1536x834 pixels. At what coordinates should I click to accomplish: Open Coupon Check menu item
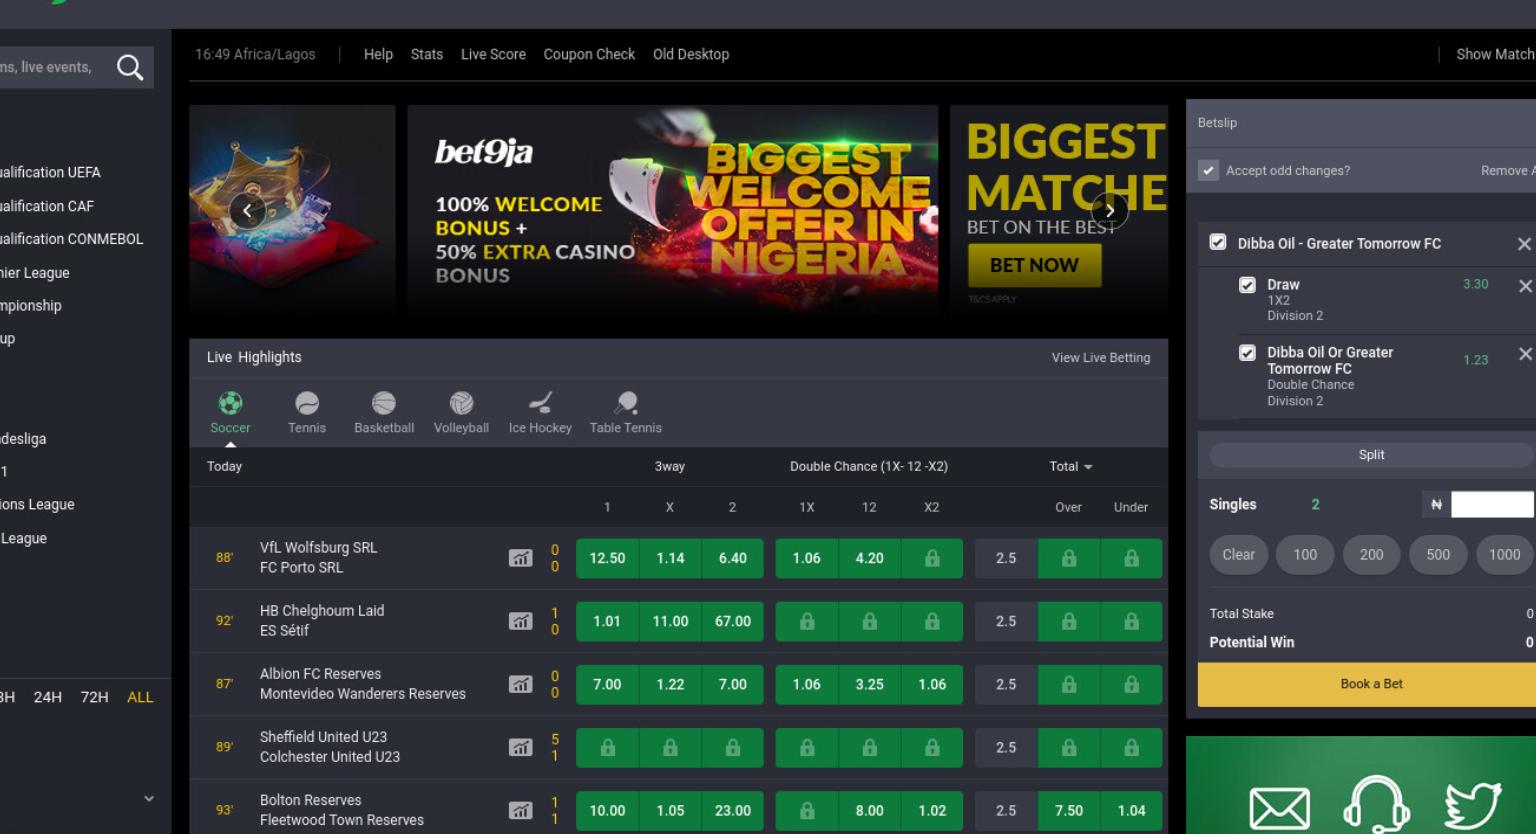589,54
